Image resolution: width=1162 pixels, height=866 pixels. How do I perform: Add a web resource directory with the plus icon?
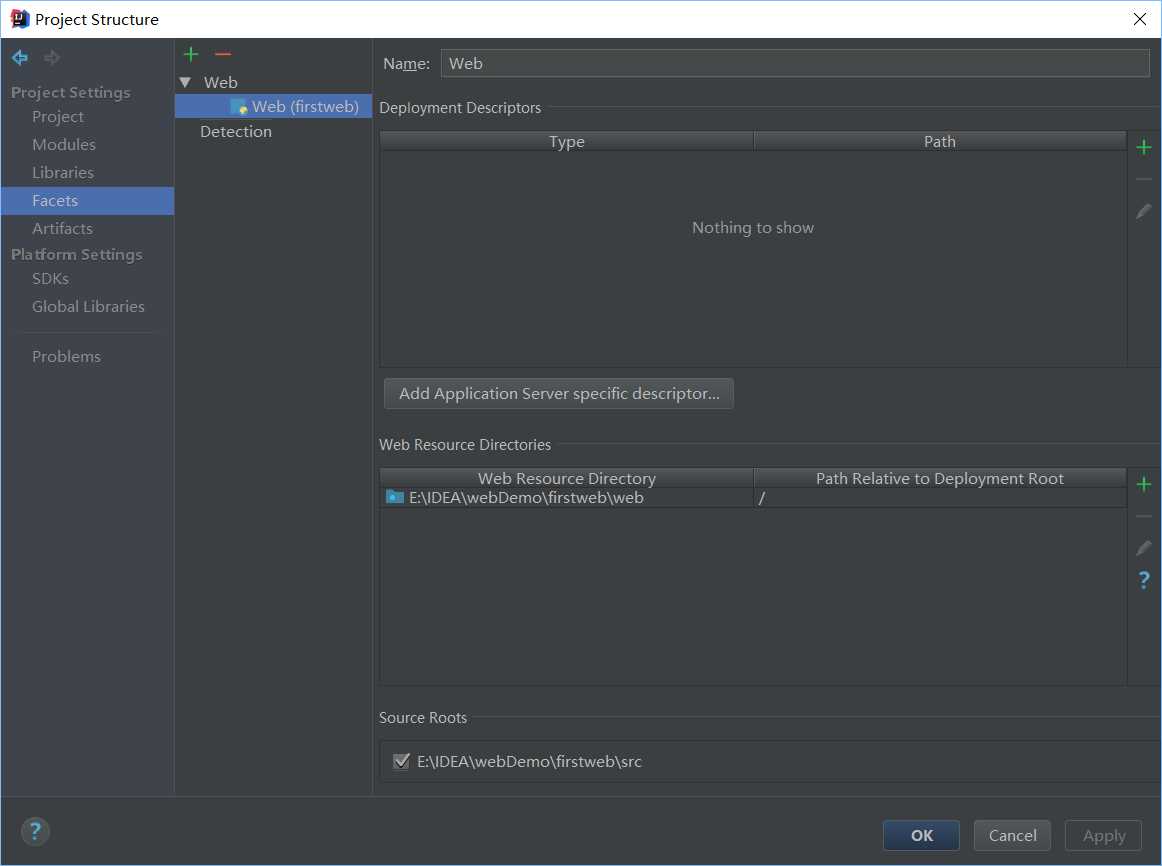1143,484
